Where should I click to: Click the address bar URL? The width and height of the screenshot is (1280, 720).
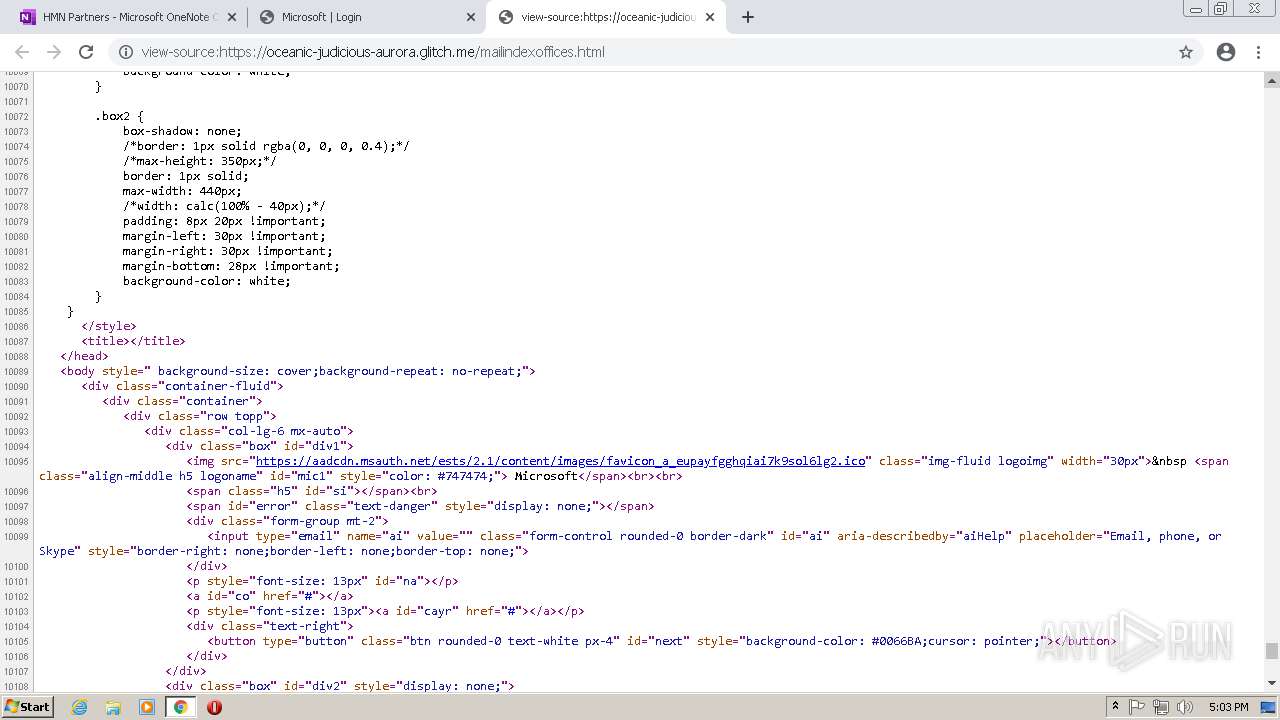click(373, 52)
